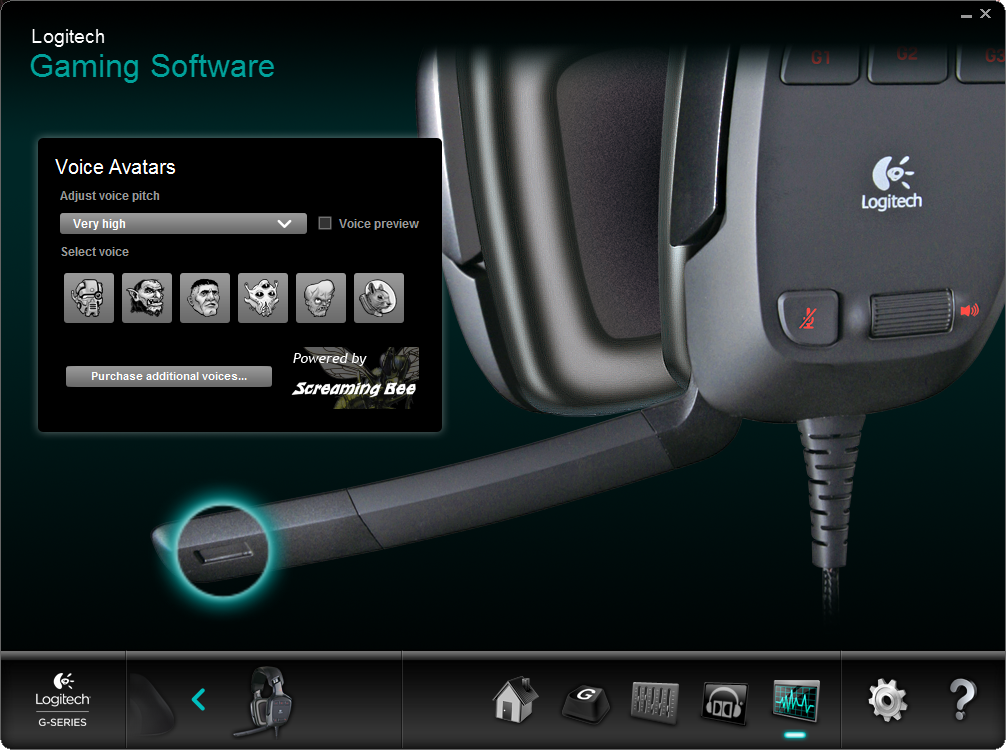1006x750 pixels.
Task: Open the audio equalizer settings icon
Action: [x=655, y=701]
